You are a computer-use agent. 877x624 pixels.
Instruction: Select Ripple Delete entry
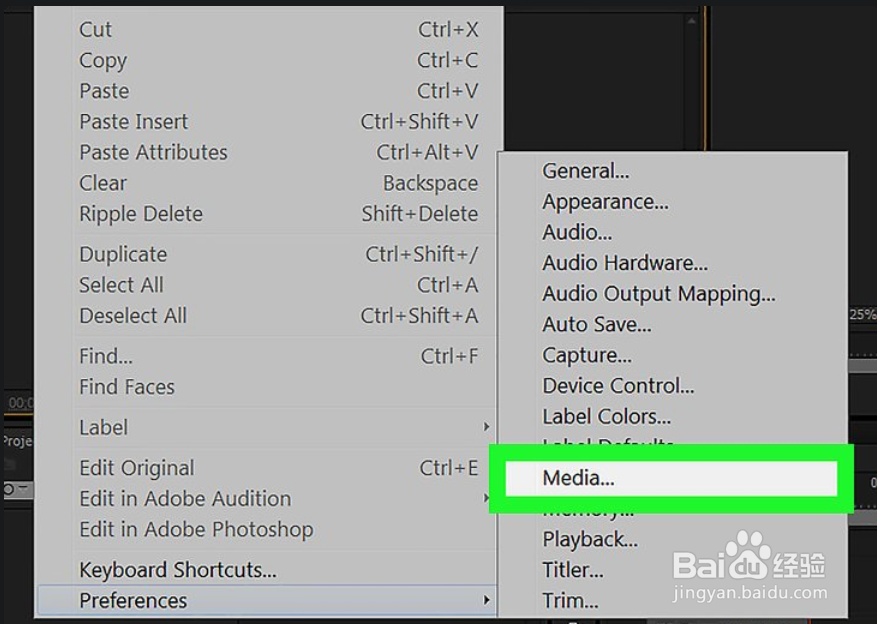point(141,214)
